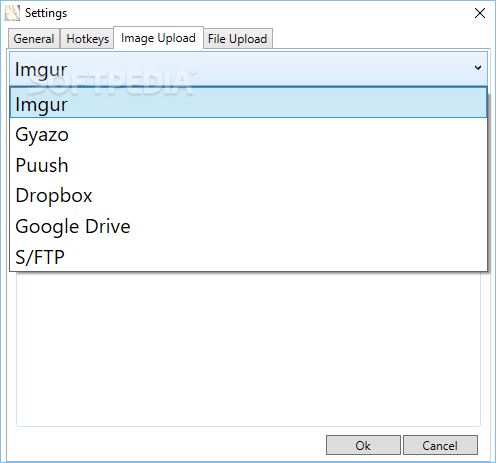This screenshot has height=463, width=496.
Task: Choose Imgur from the dropdown list
Action: [249, 103]
